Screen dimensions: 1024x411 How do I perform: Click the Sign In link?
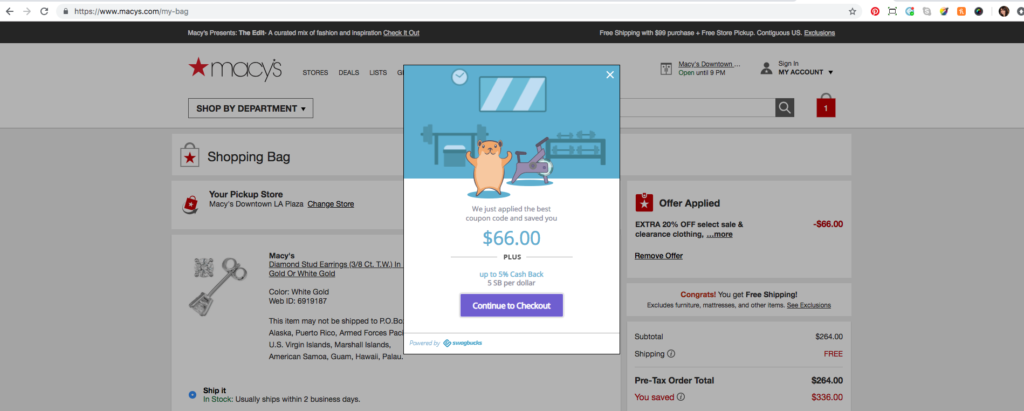pos(788,63)
